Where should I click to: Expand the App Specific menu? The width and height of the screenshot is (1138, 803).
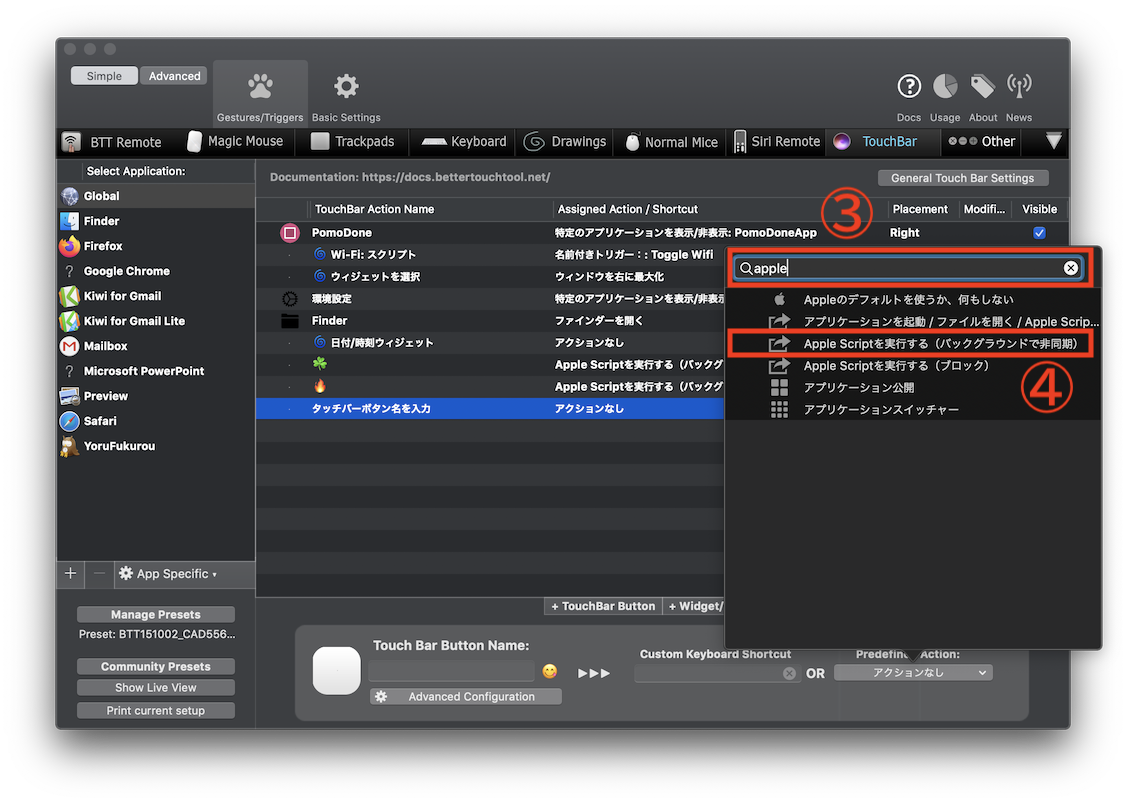coord(167,574)
